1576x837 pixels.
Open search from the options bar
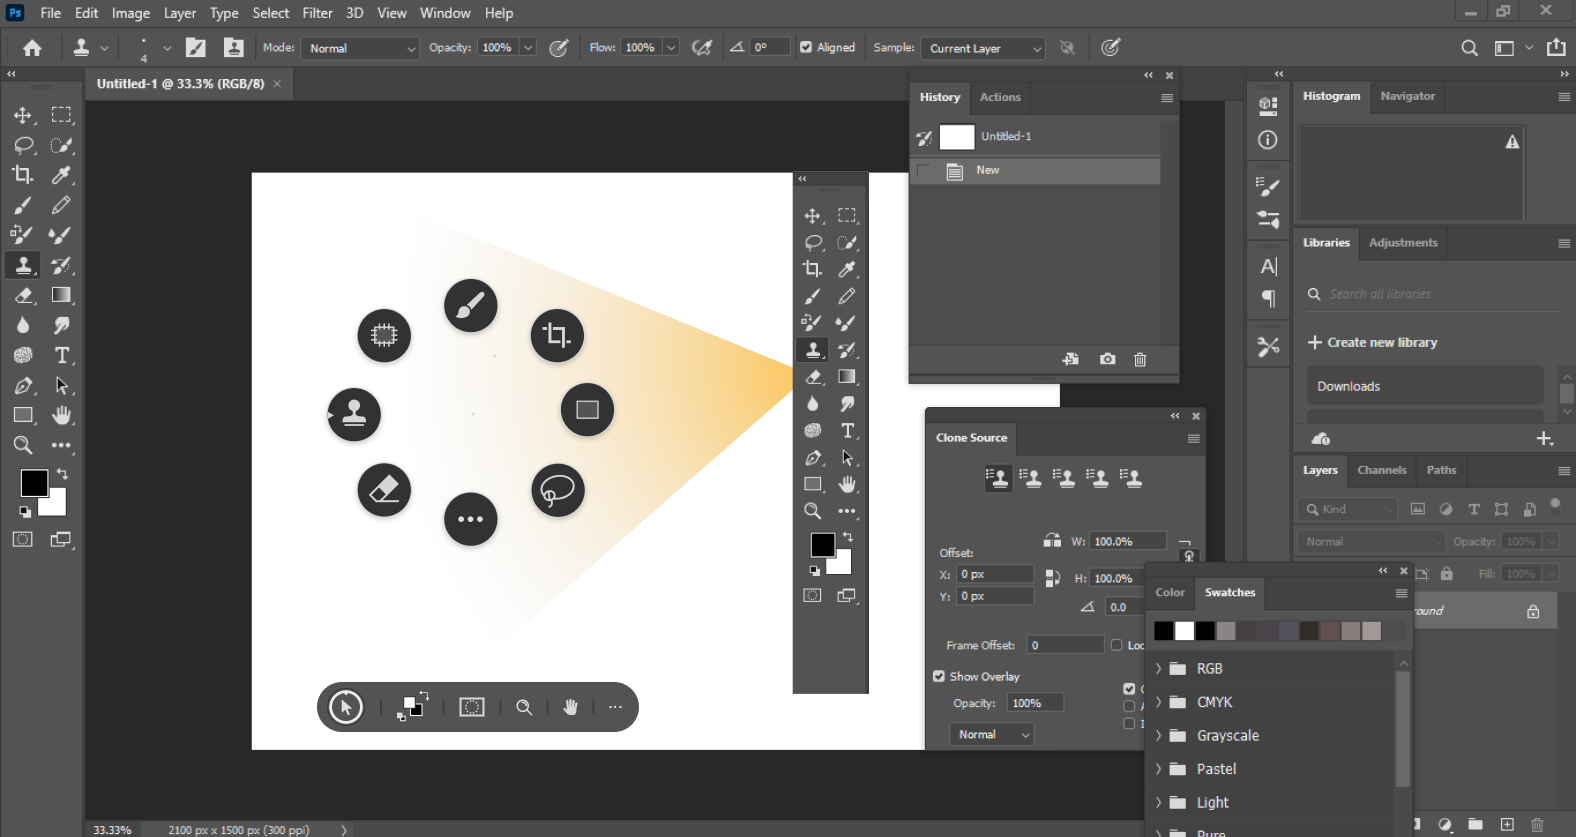(x=1469, y=48)
